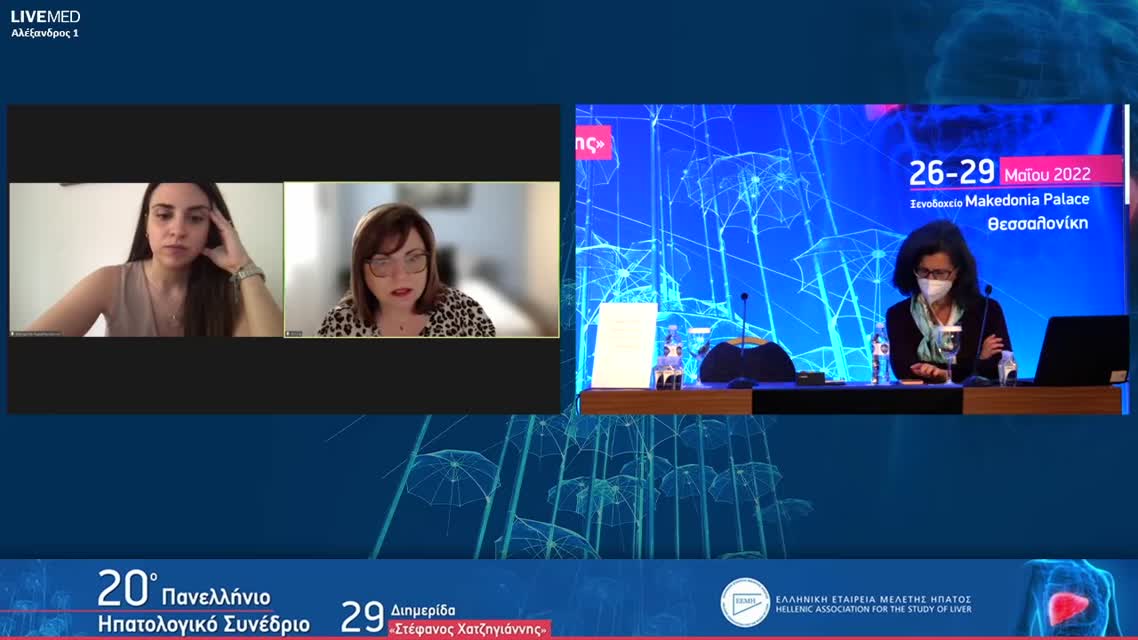Select the highlighted active-speaker video tile
This screenshot has width=1138, height=640.
click(421, 259)
